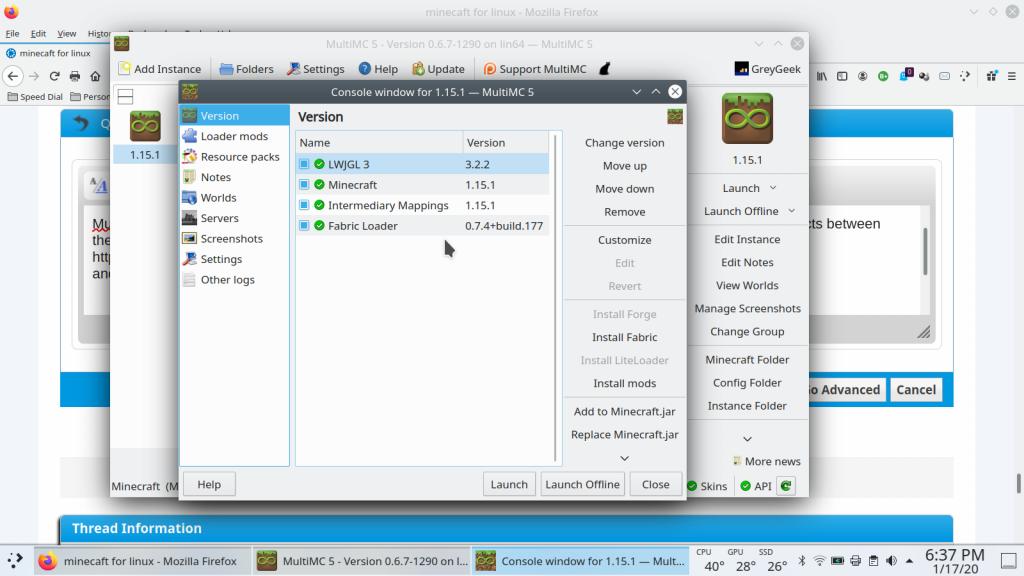This screenshot has height=576, width=1024.
Task: Click Minecraft Folder in MultiMC panel
Action: click(747, 360)
